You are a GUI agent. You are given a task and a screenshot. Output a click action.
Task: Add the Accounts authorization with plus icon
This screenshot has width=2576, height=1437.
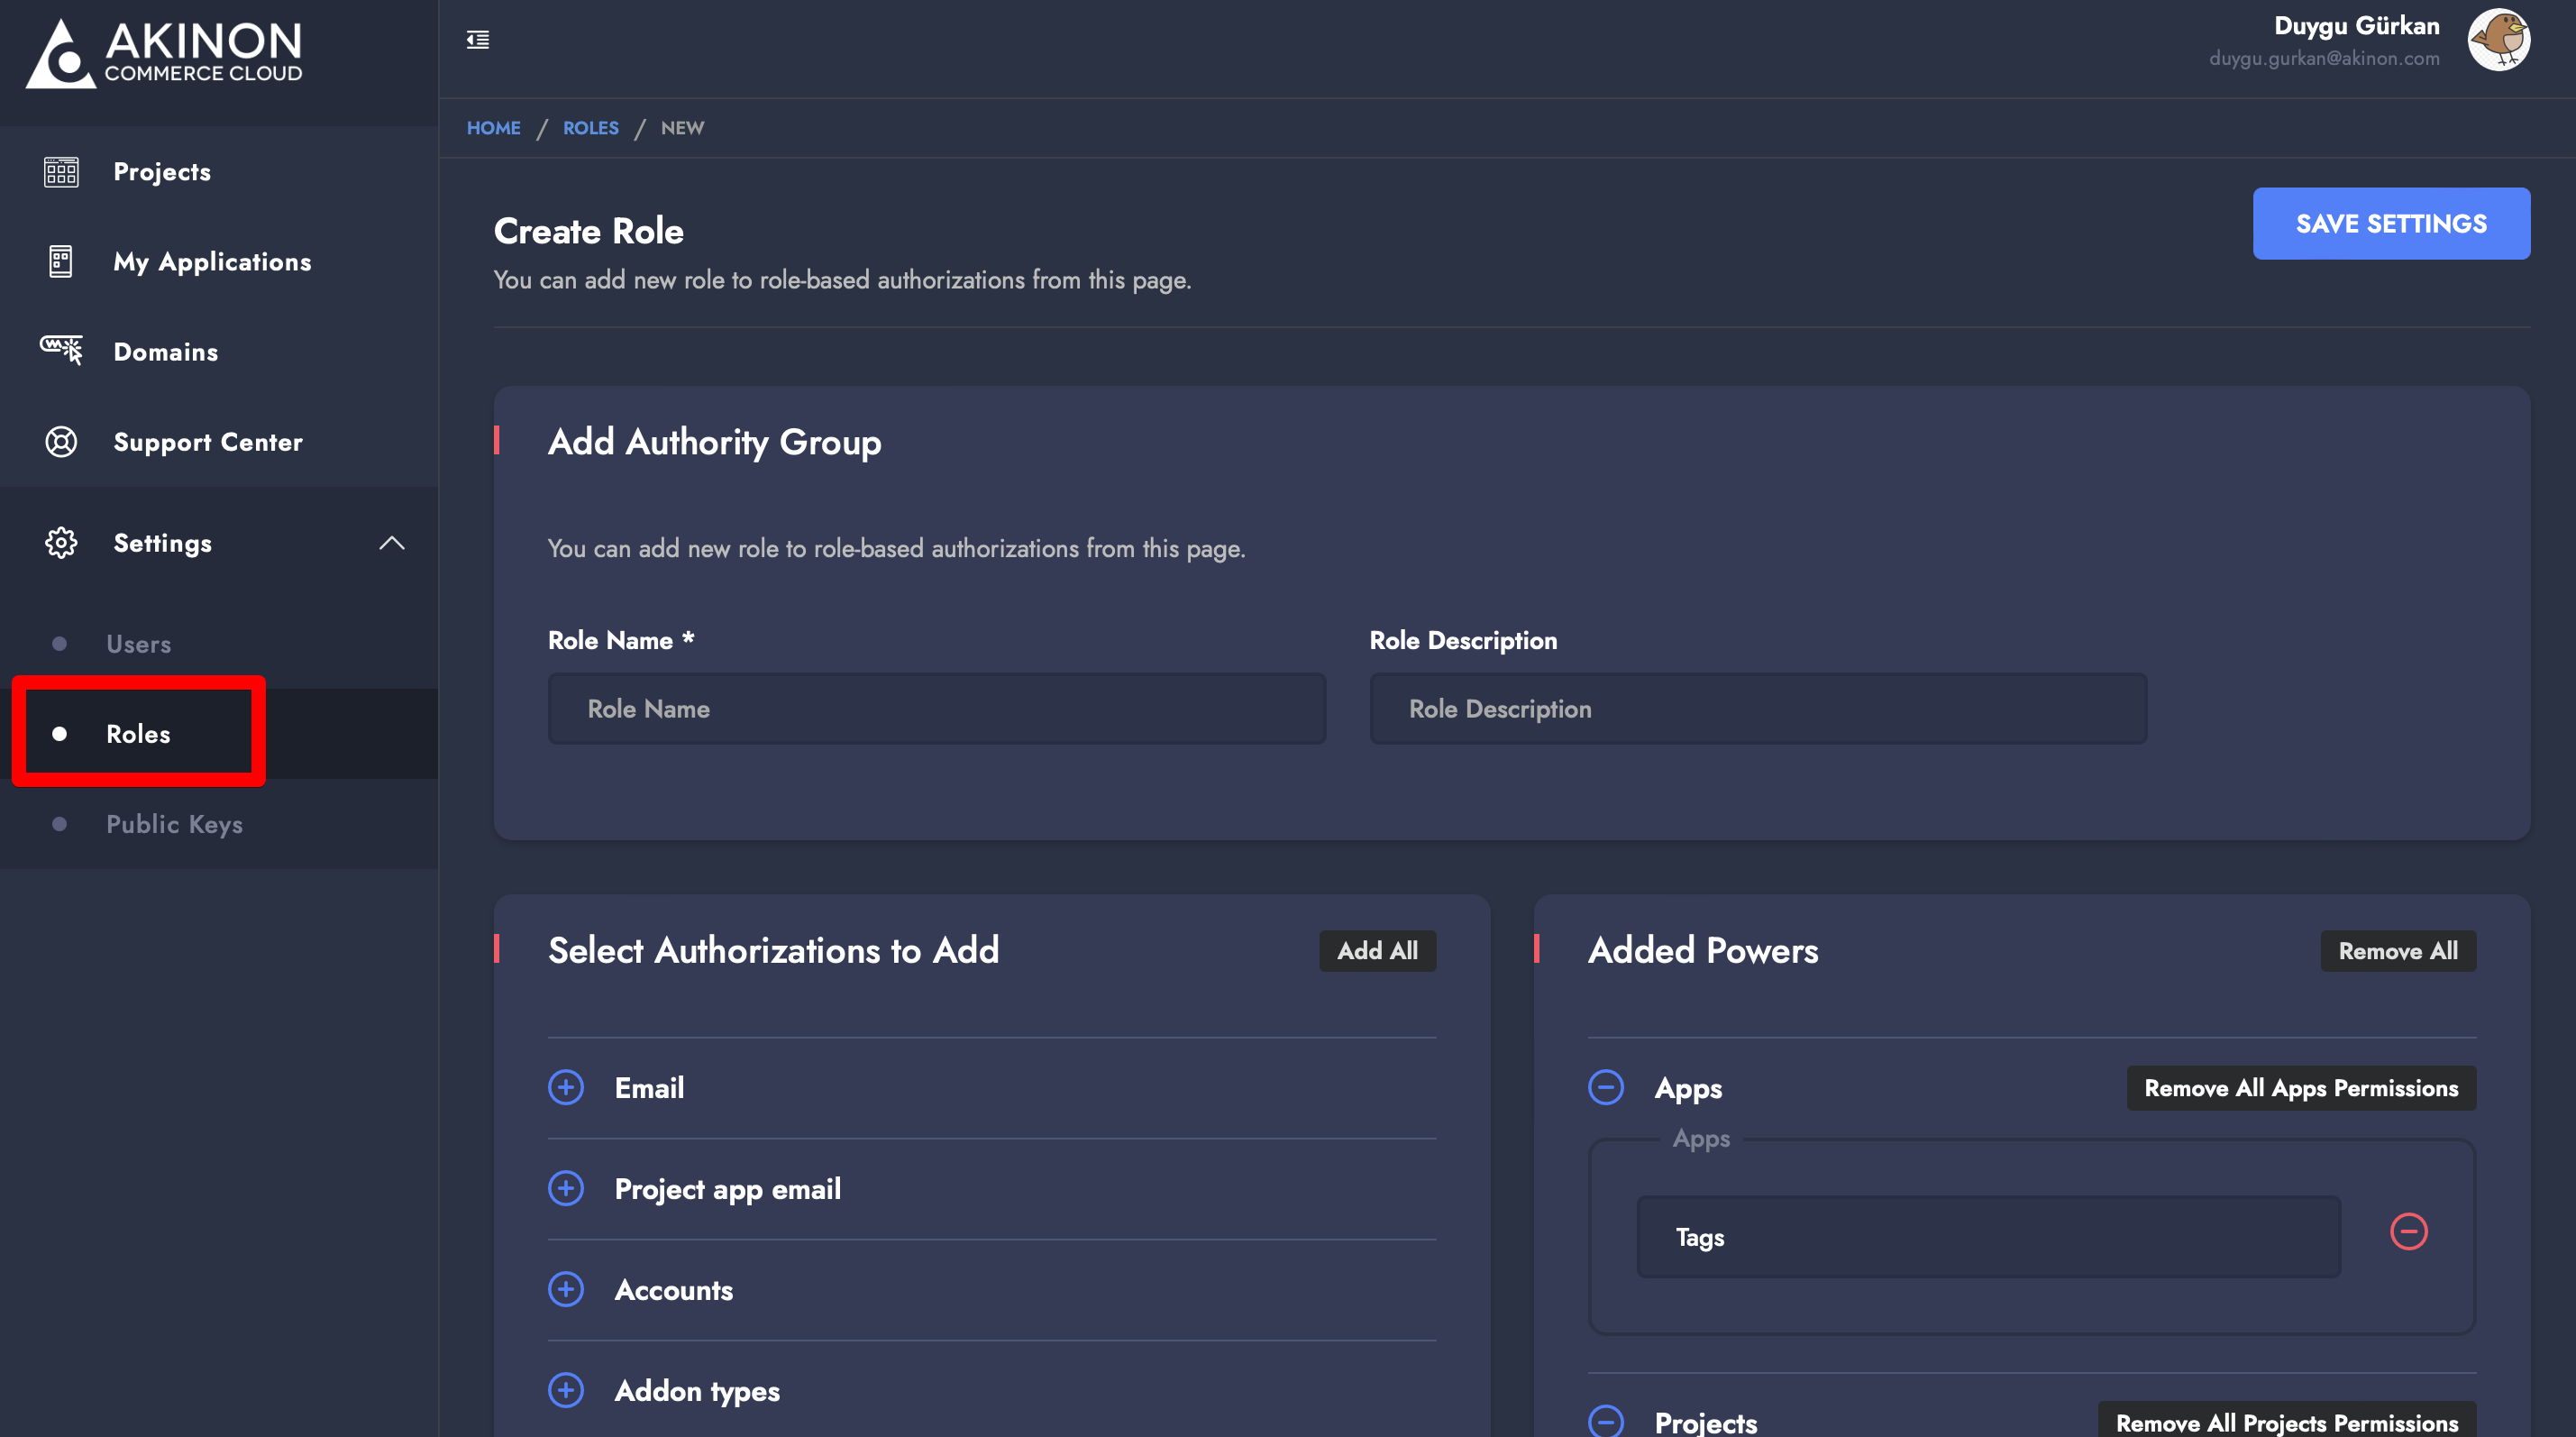(566, 1290)
